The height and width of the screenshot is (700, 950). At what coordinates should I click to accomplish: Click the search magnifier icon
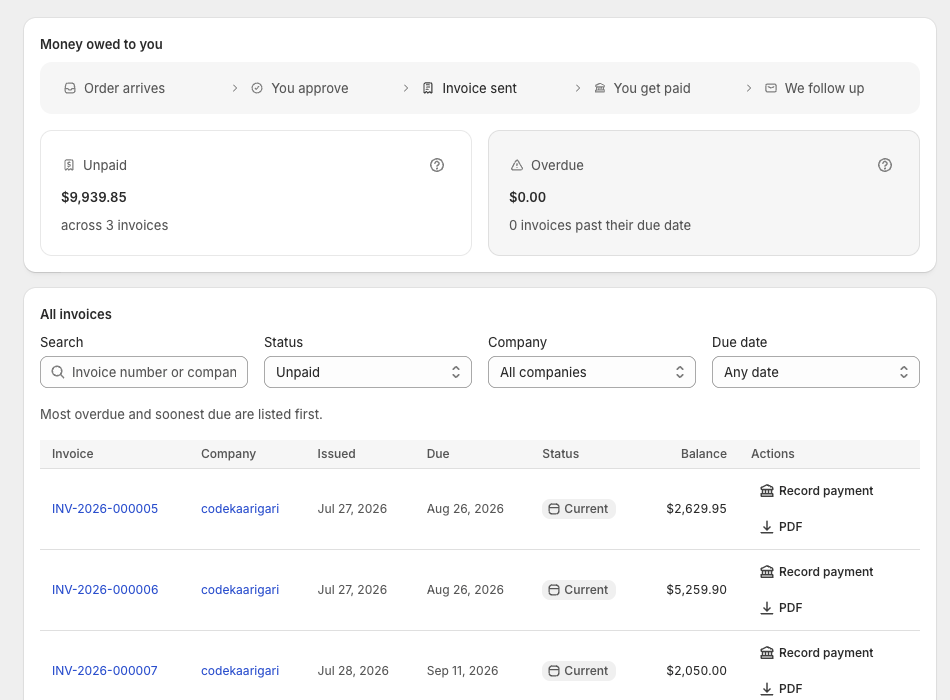click(x=58, y=372)
